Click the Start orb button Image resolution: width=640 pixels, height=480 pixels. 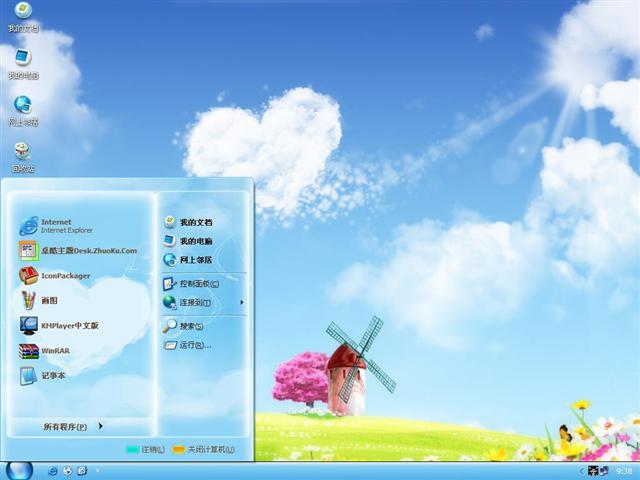(x=19, y=471)
